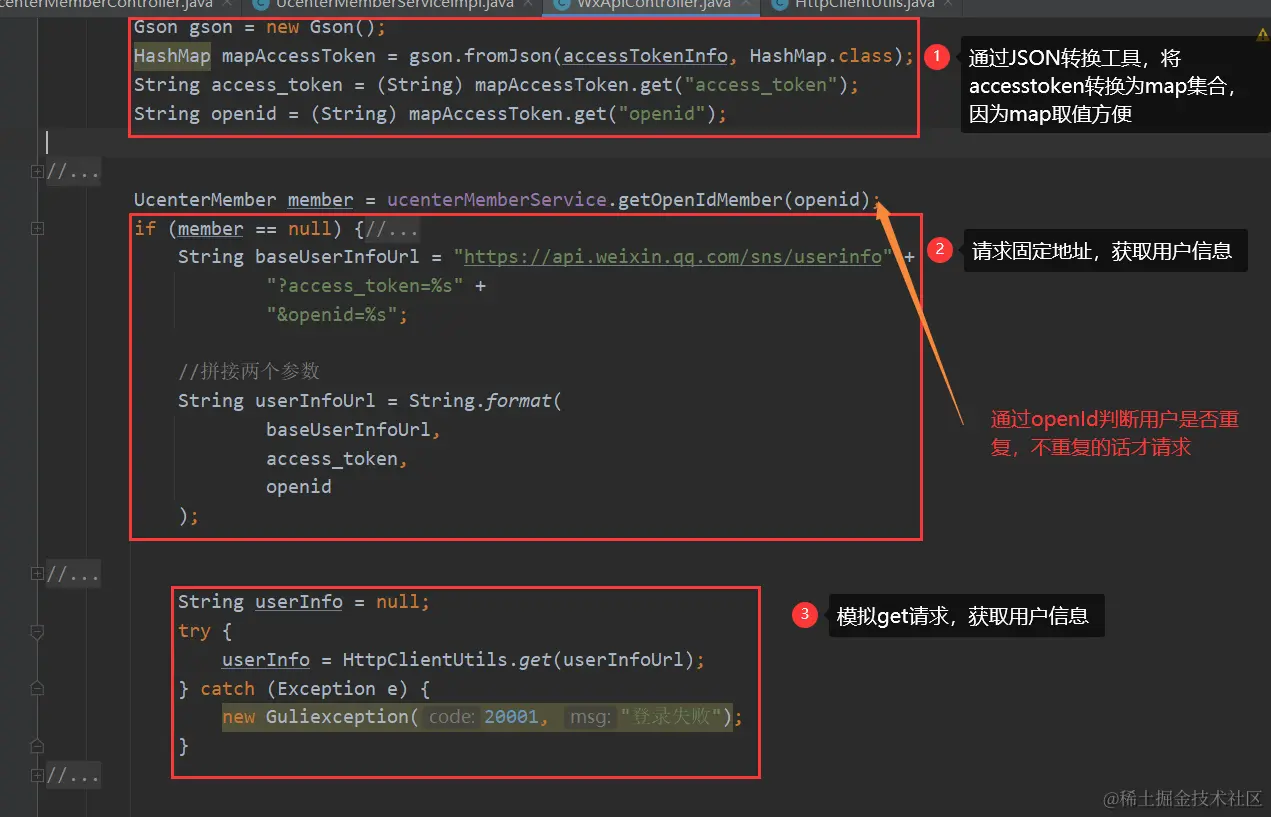Click the fold end marker at the catch block's closing brace
Screen dimensions: 1271x817
pyautogui.click(x=37, y=746)
